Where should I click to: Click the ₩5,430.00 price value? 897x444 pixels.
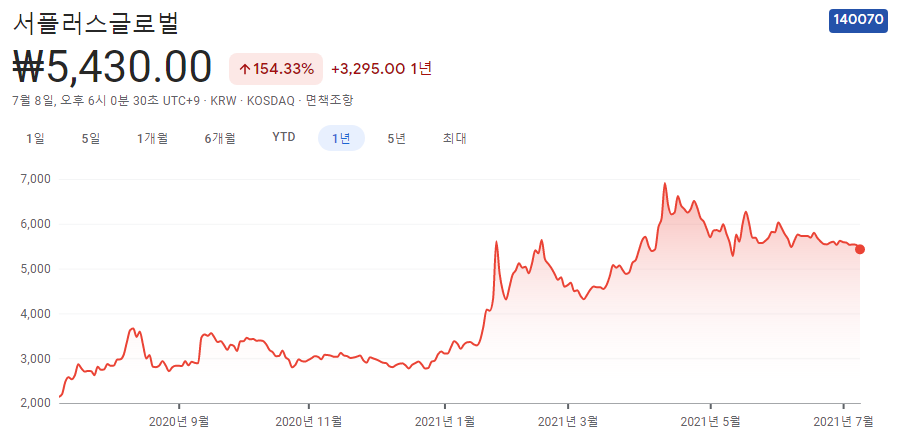(112, 68)
